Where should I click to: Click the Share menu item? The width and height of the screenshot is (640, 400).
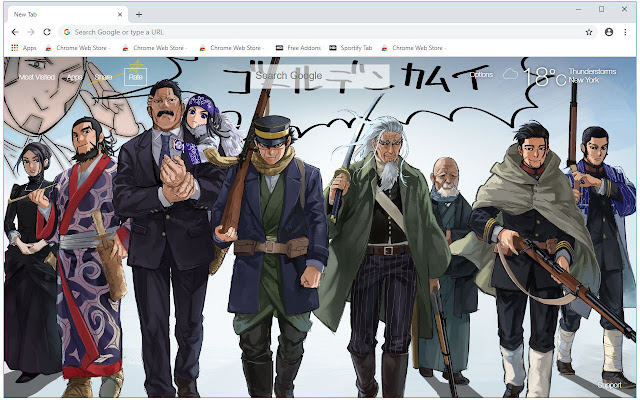click(x=103, y=77)
